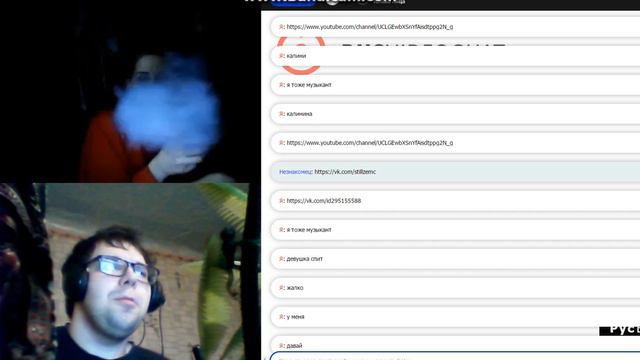
Task: Select the 'калинина' chat message
Action: [455, 114]
